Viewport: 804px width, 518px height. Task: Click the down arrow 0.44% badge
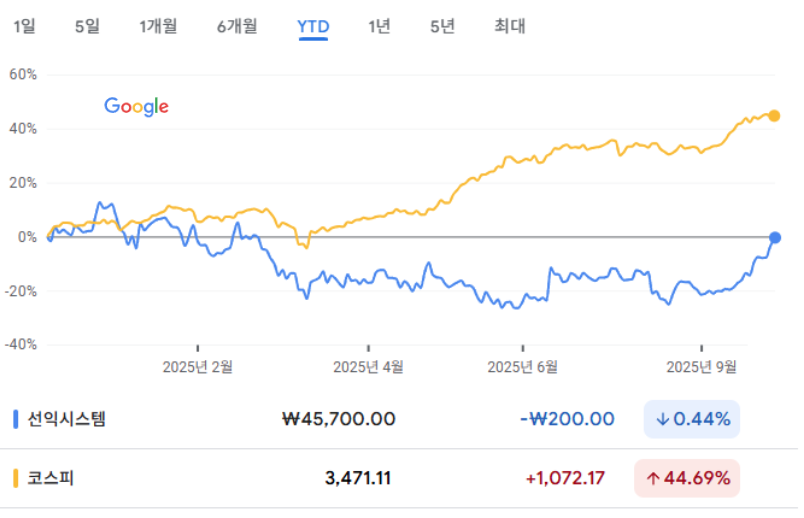tap(692, 419)
